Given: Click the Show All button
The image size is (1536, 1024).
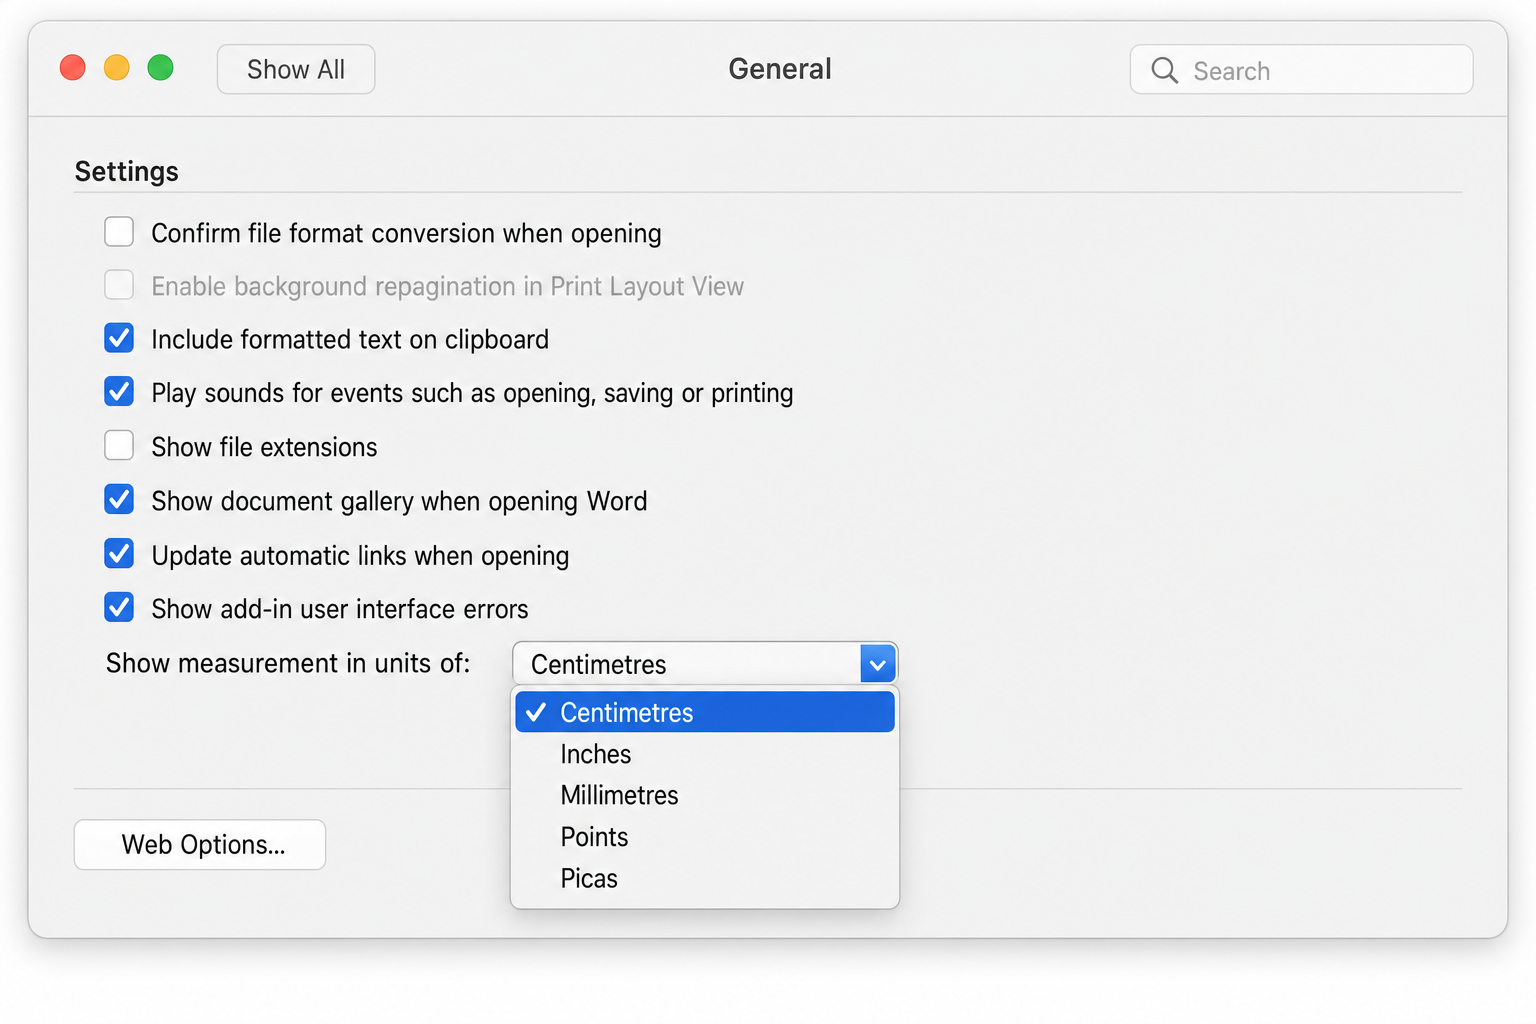Looking at the screenshot, I should pyautogui.click(x=296, y=69).
